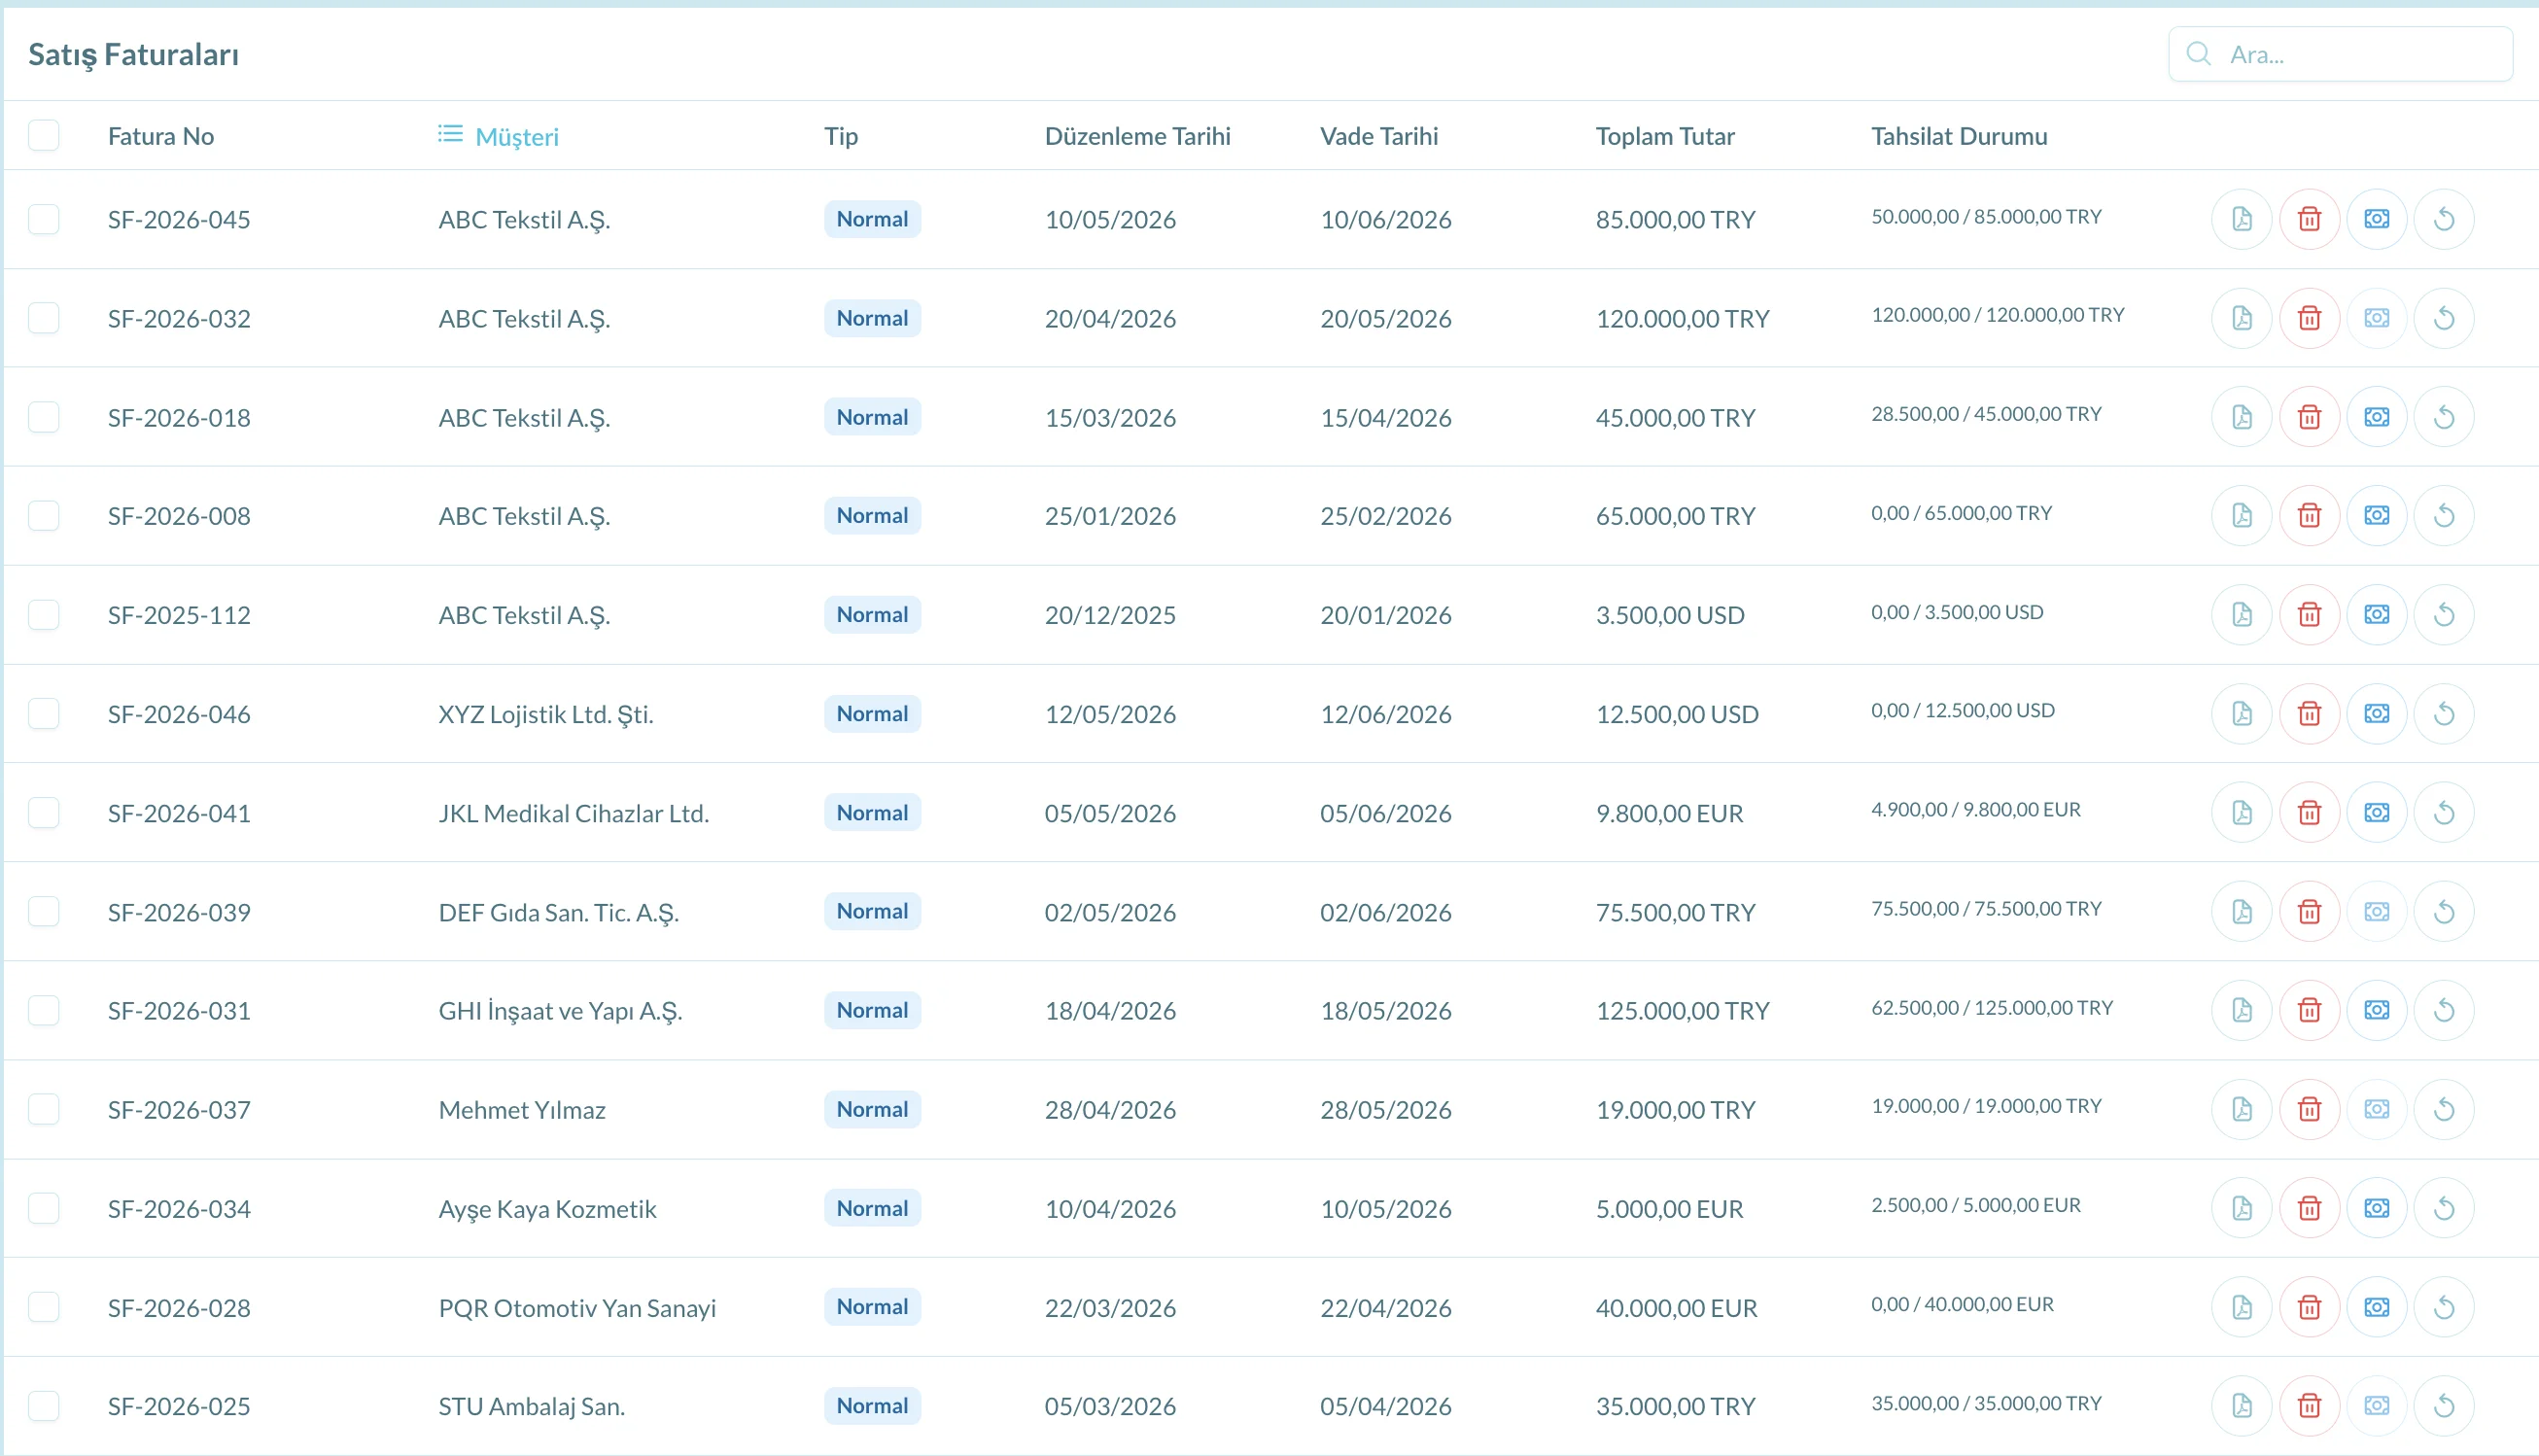Screen dimensions: 2539x1456
Task: Click the revert icon for SF-2026-008
Action: point(2443,516)
